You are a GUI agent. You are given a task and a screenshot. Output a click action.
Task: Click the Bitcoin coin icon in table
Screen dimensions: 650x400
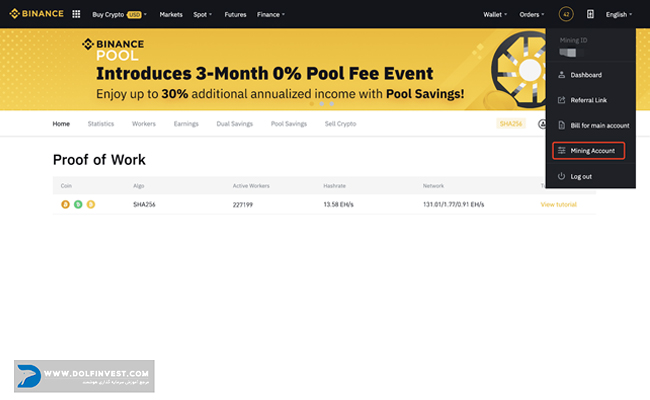click(x=66, y=205)
